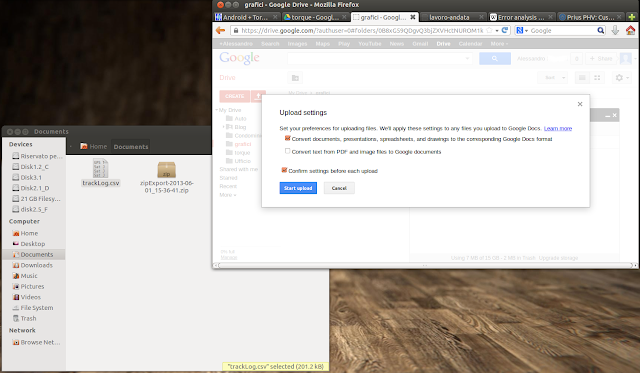Open the Sort dropdown in Drive
Screen dimensions: 640x373
point(552,78)
